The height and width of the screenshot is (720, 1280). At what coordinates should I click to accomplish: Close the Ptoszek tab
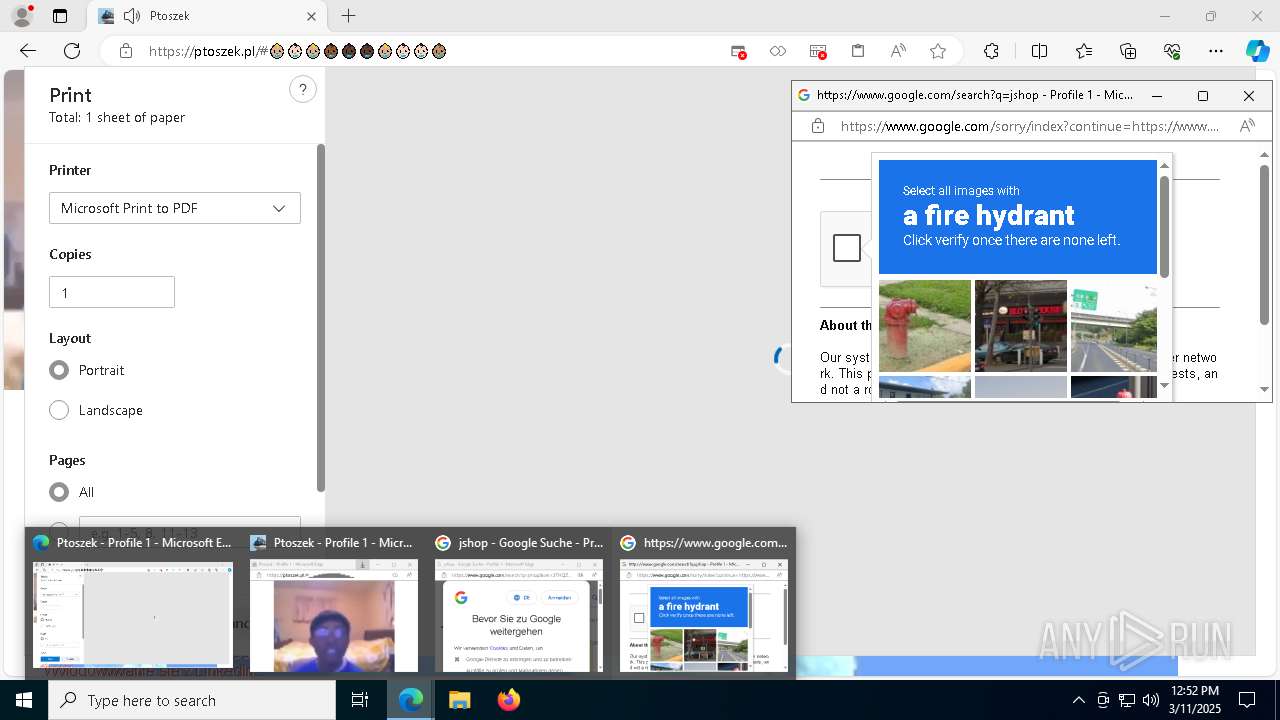tap(311, 16)
